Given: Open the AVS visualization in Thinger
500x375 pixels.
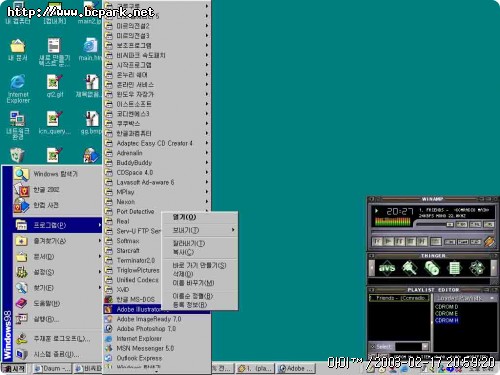Looking at the screenshot, I should click(387, 268).
